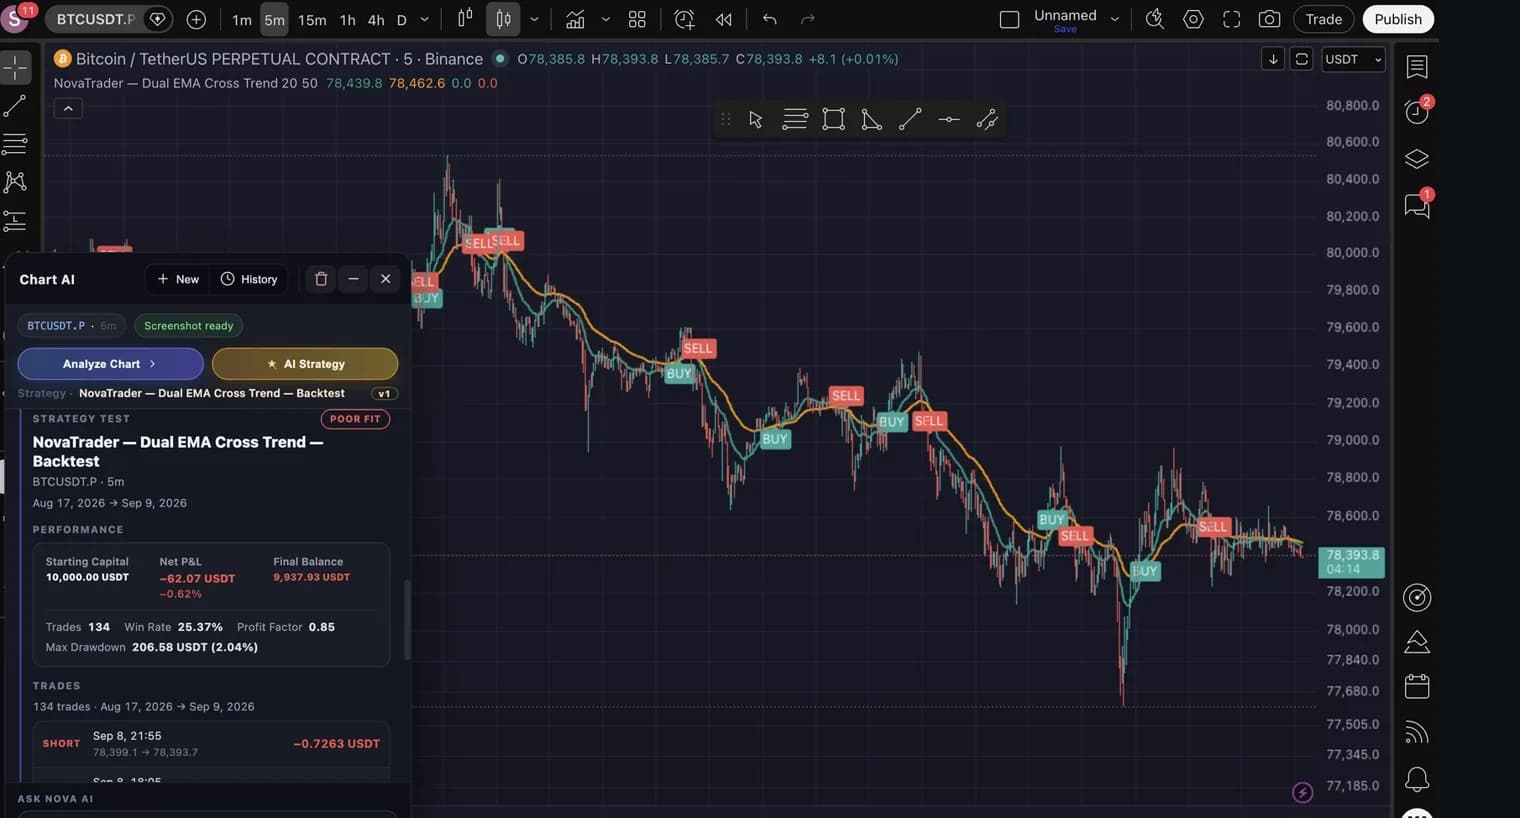Image resolution: width=1520 pixels, height=818 pixels.
Task: Open the alerts panel clock icon
Action: tap(1417, 111)
